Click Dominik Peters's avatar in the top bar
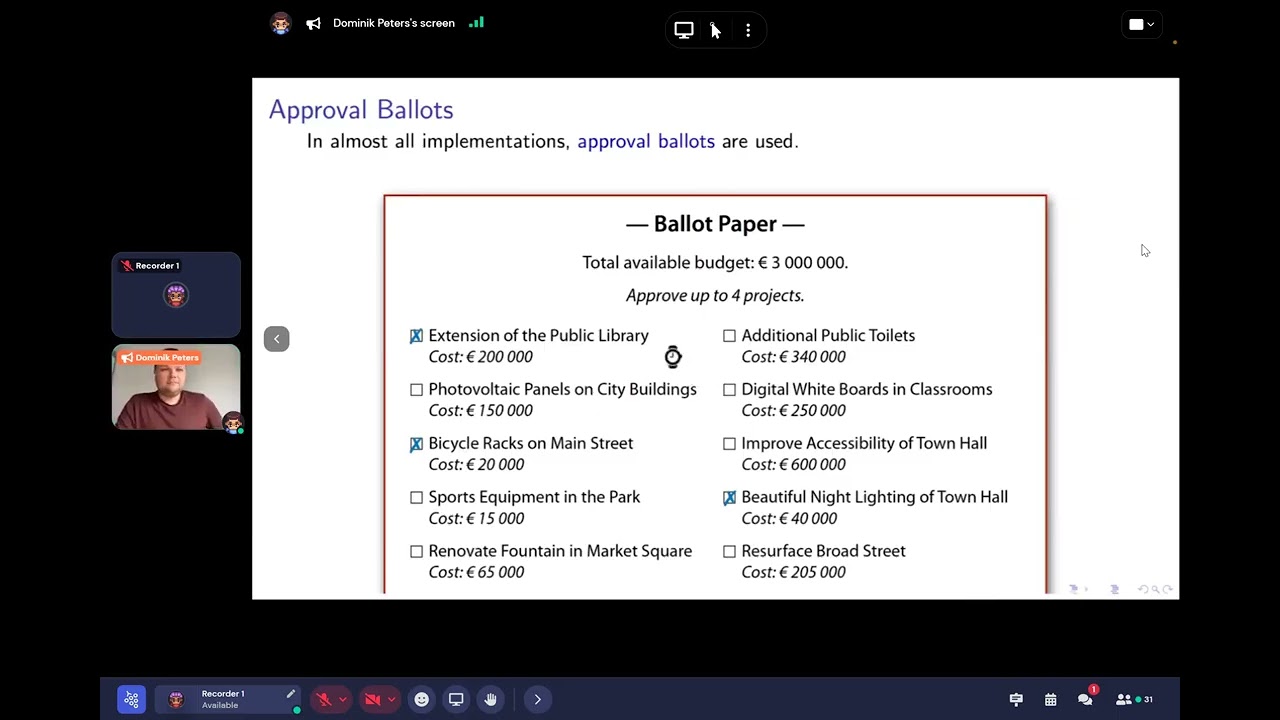Screen dimensions: 1280x720 (281, 24)
